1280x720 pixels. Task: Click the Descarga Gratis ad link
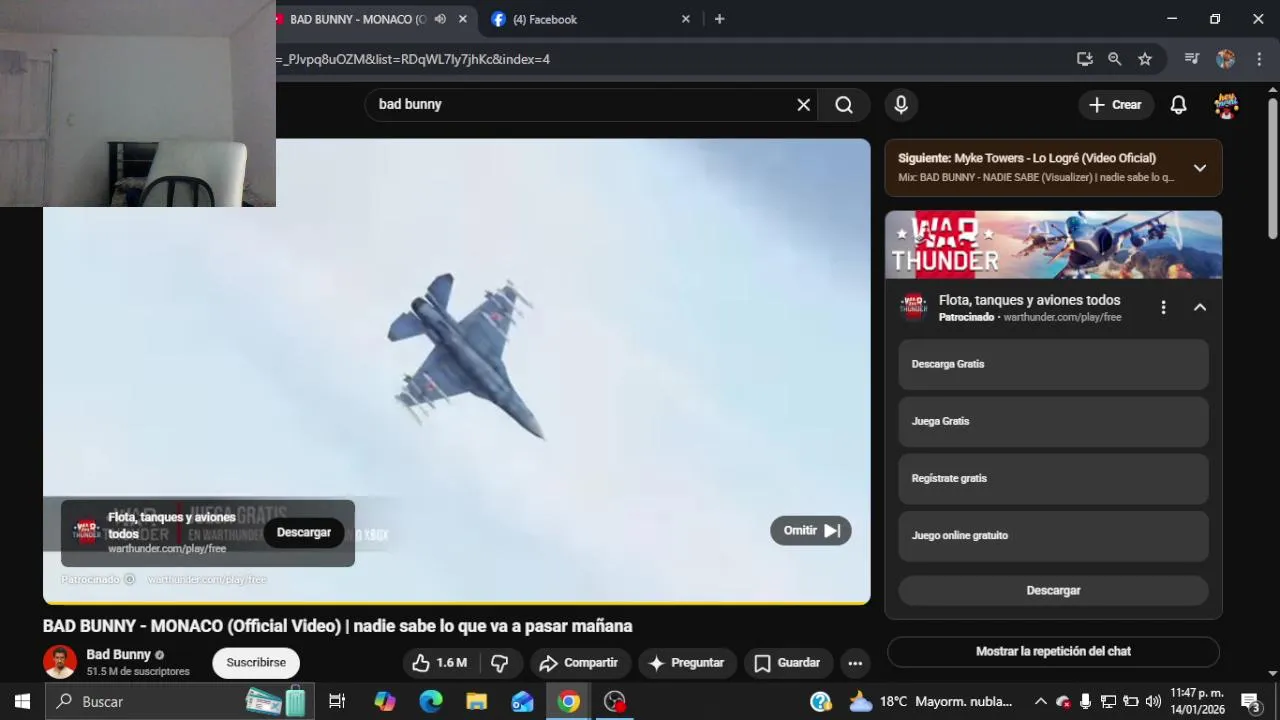point(1053,364)
